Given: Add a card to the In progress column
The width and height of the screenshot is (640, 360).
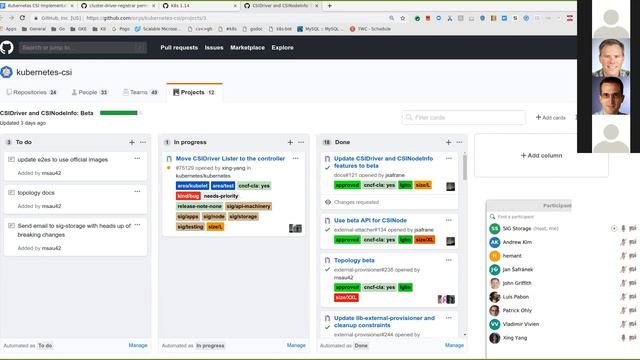Looking at the screenshot, I should (x=290, y=142).
